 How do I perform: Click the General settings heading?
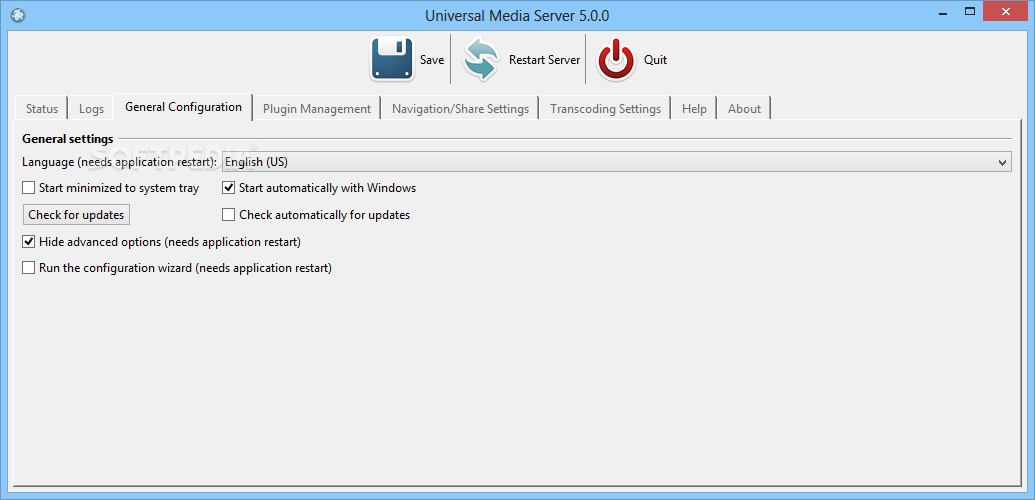point(67,139)
